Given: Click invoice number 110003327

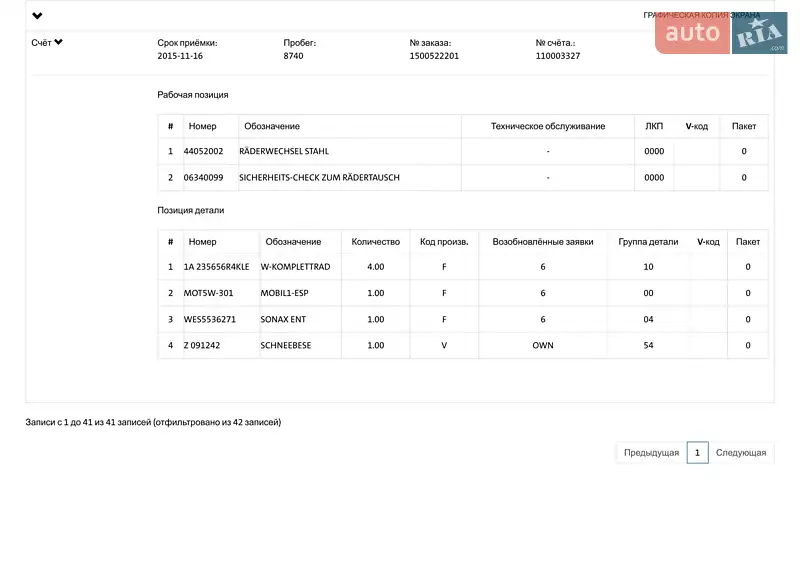Looking at the screenshot, I should coord(558,56).
